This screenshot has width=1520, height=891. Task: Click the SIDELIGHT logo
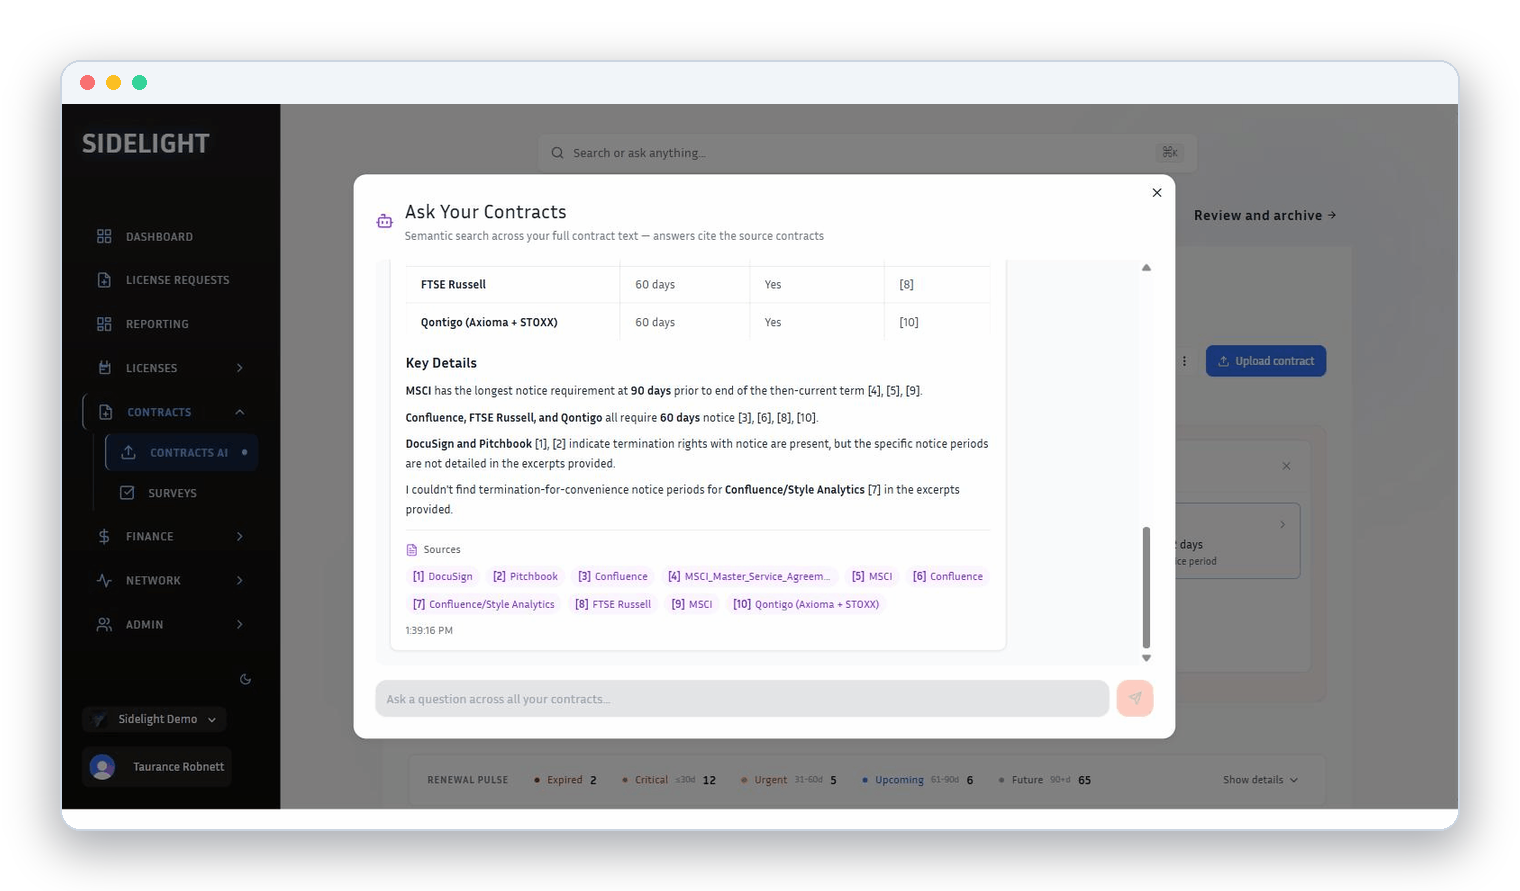click(146, 144)
